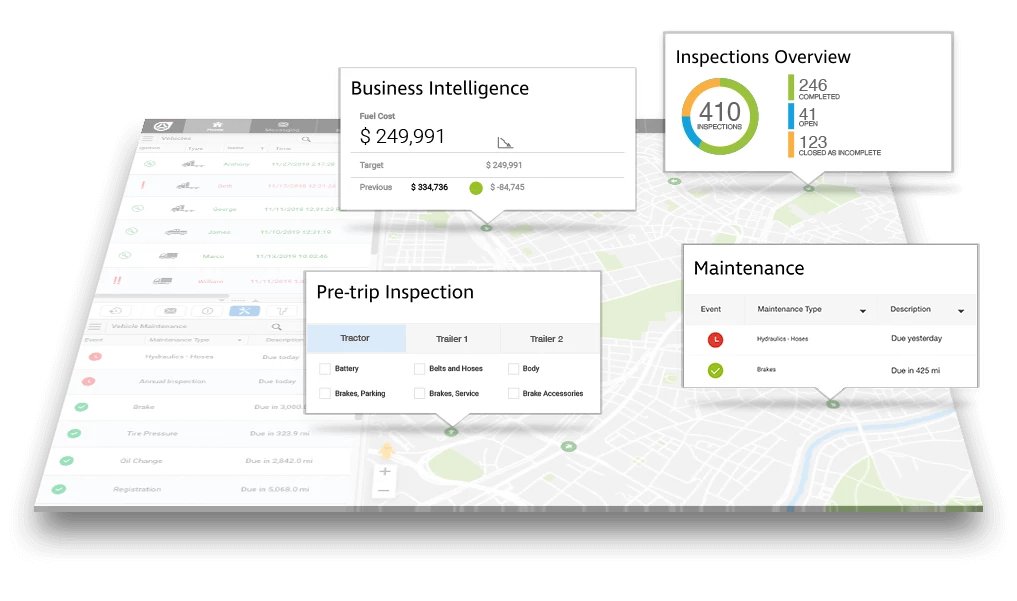Click the green check icon for Tire Pressure

coord(74,433)
